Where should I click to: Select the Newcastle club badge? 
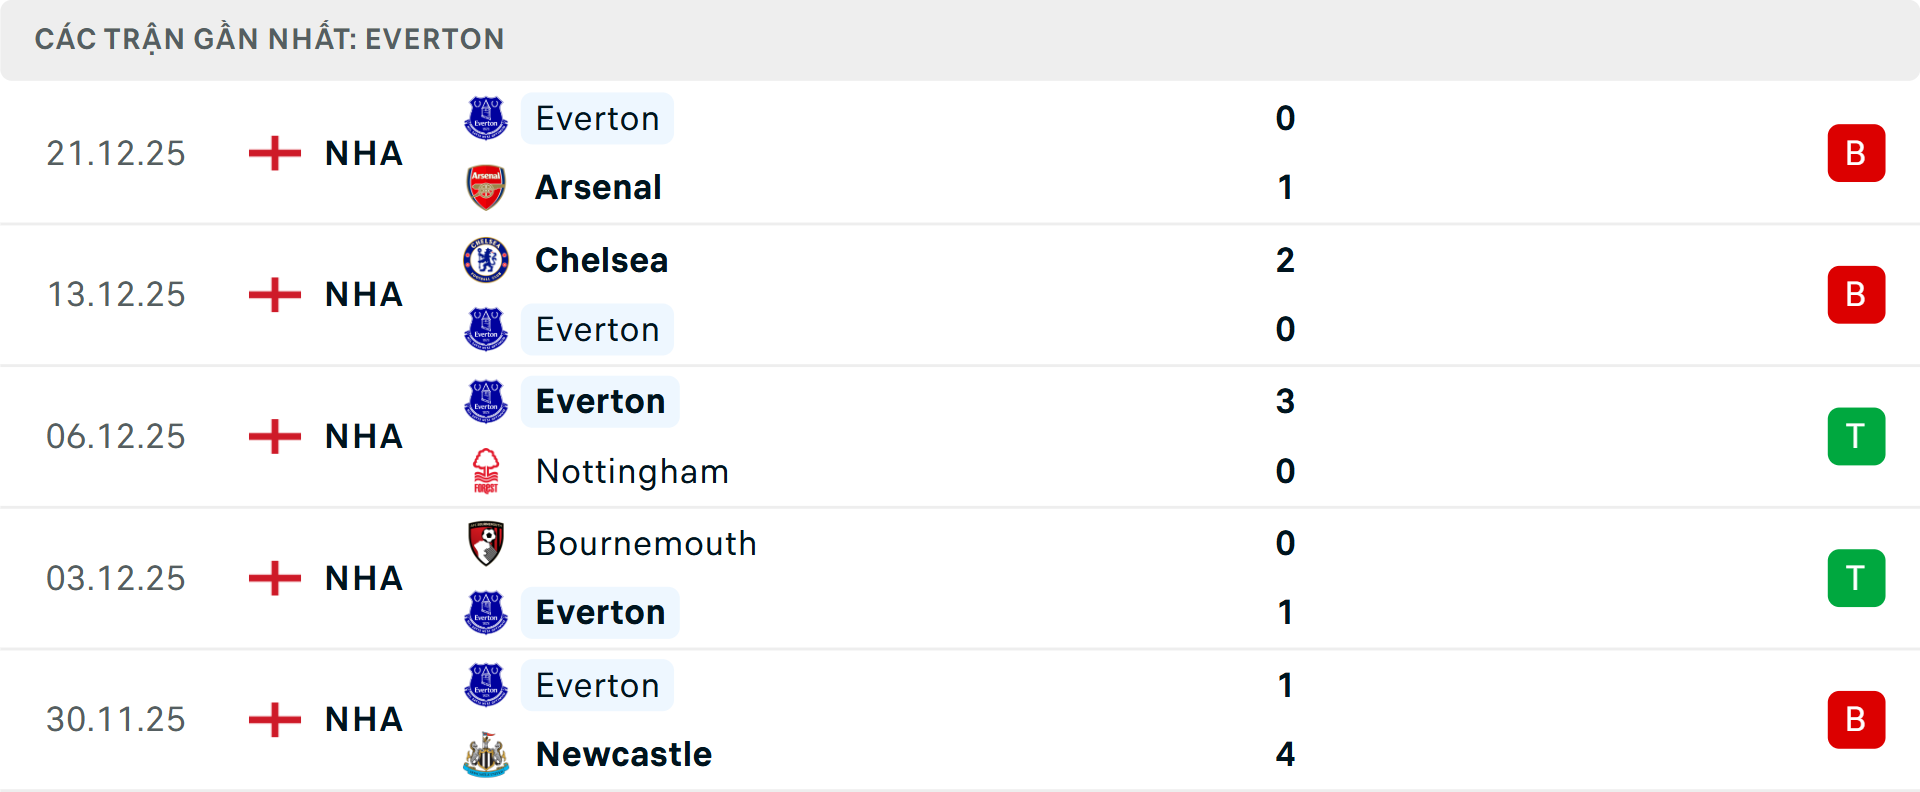[486, 754]
